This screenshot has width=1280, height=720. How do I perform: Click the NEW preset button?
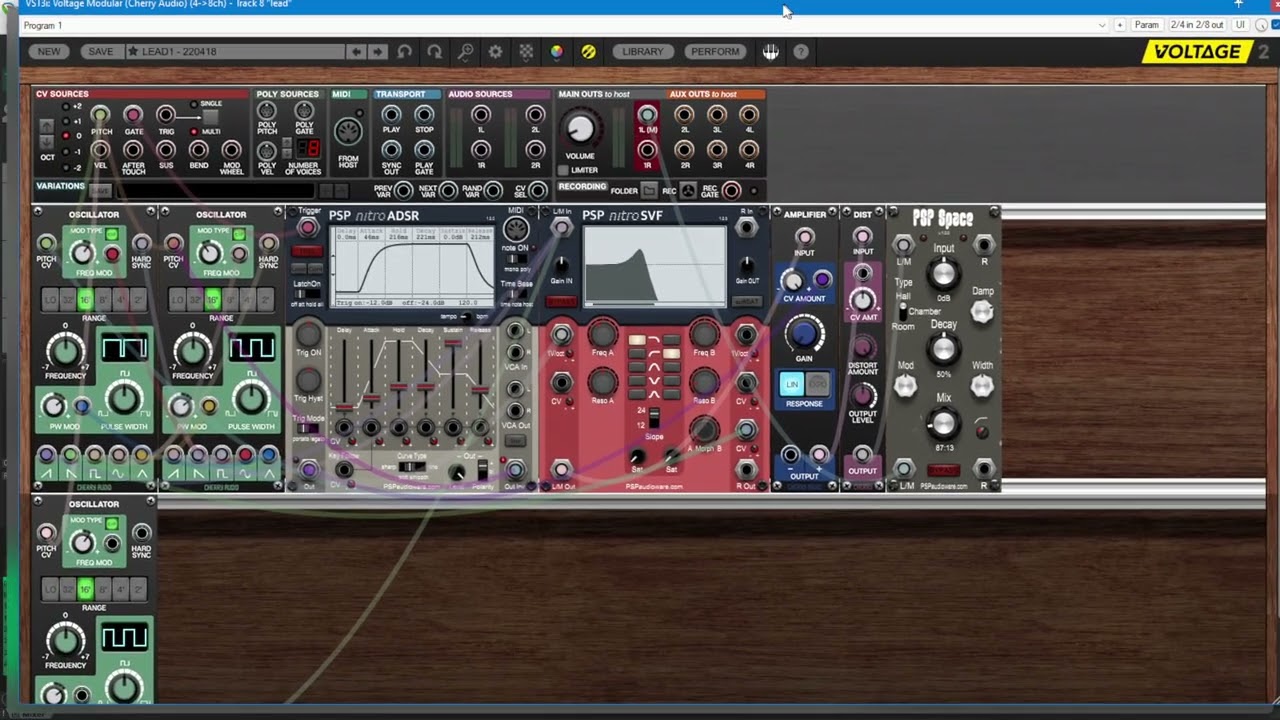(x=48, y=52)
